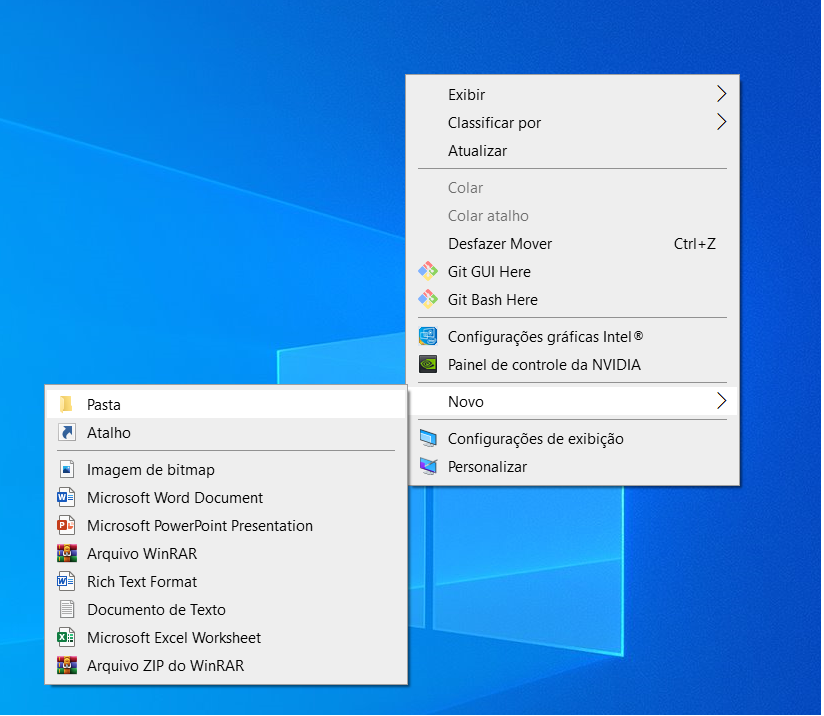Open Configurações de exibição
Viewport: 824px width, 716px height.
572,438
